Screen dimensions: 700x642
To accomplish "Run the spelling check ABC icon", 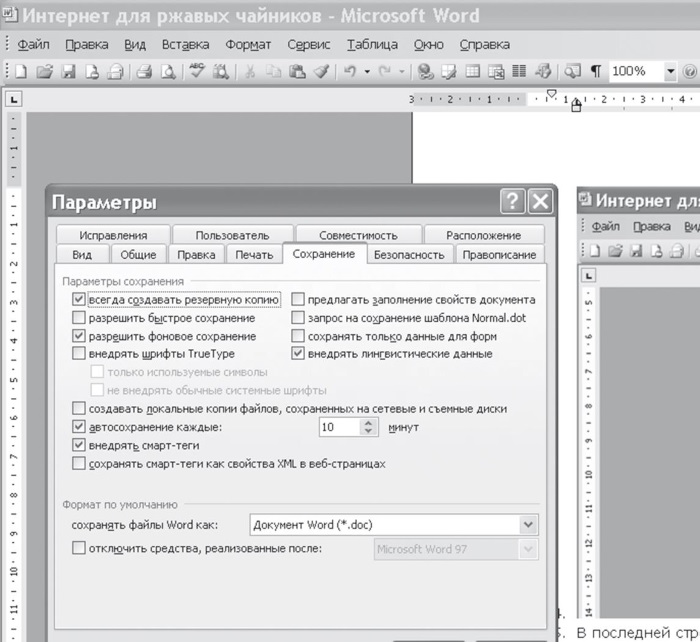I will click(x=198, y=72).
